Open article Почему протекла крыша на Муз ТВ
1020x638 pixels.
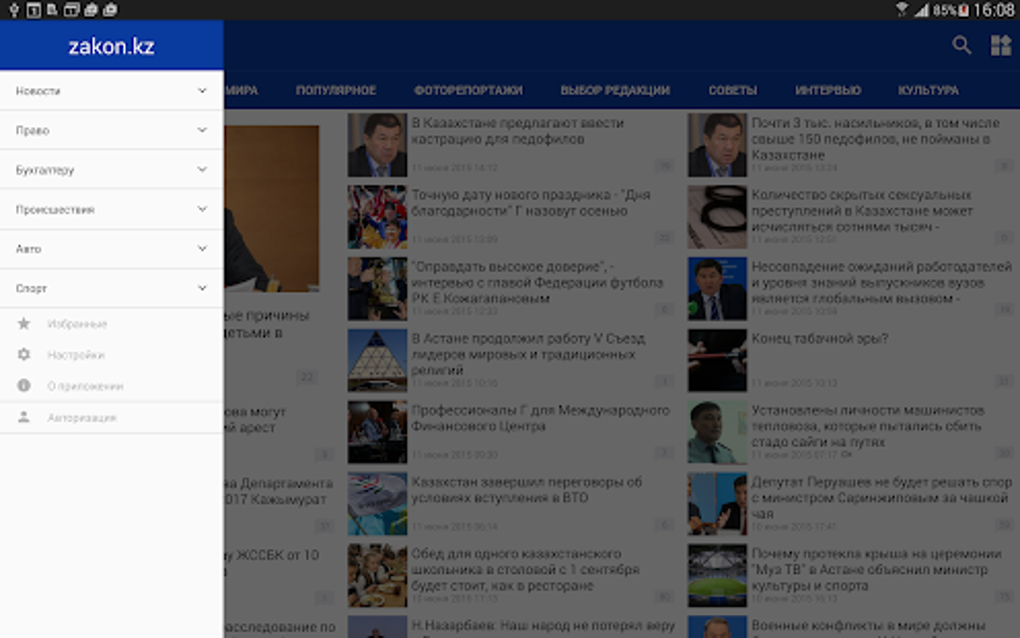877,570
